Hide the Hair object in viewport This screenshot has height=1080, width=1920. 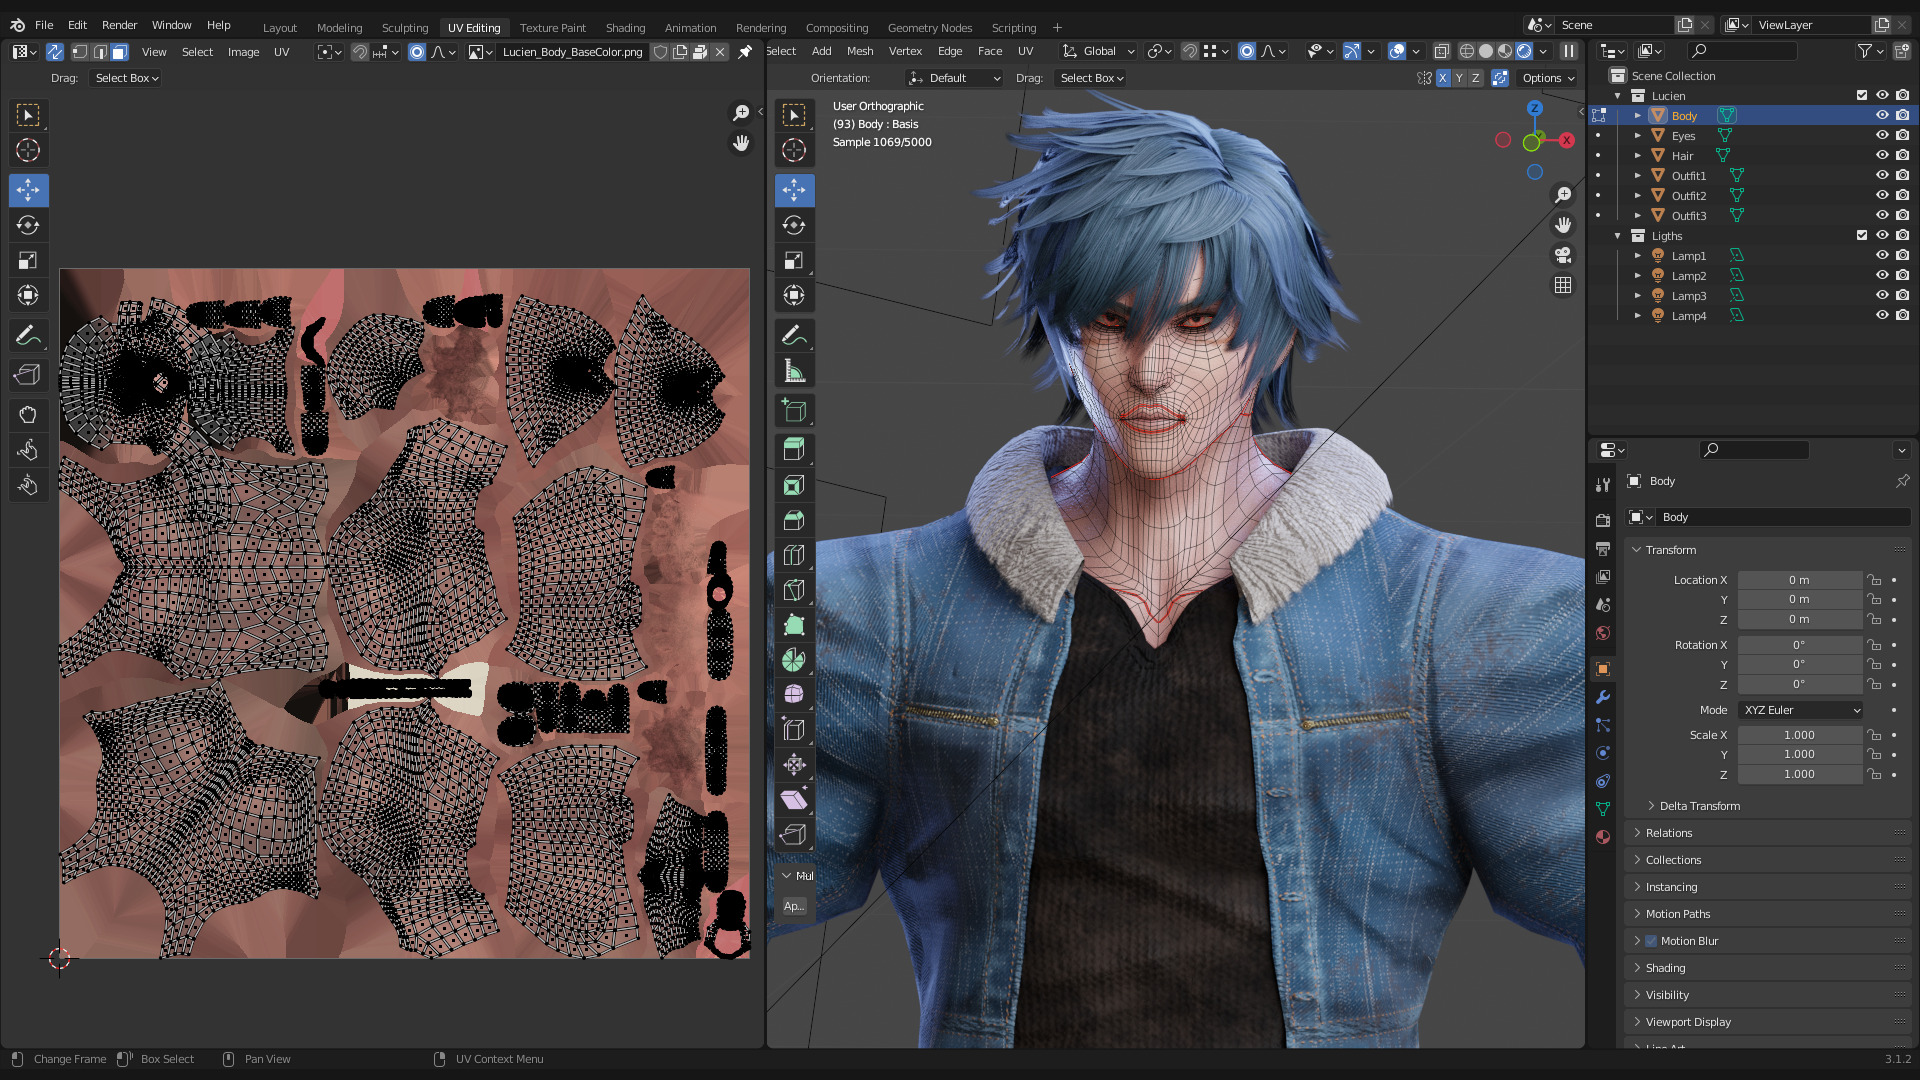click(1882, 155)
